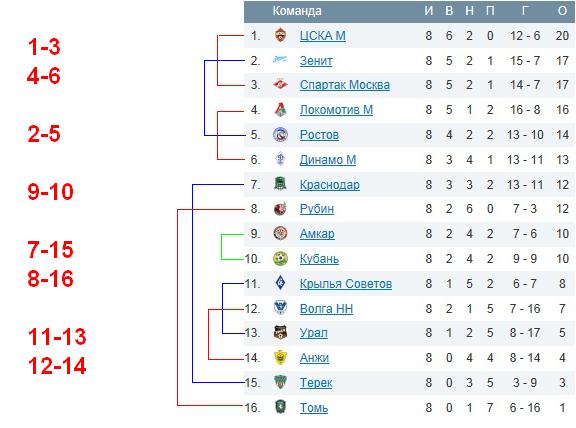Open the Урал team link
Image resolution: width=576 pixels, height=428 pixels.
(314, 333)
